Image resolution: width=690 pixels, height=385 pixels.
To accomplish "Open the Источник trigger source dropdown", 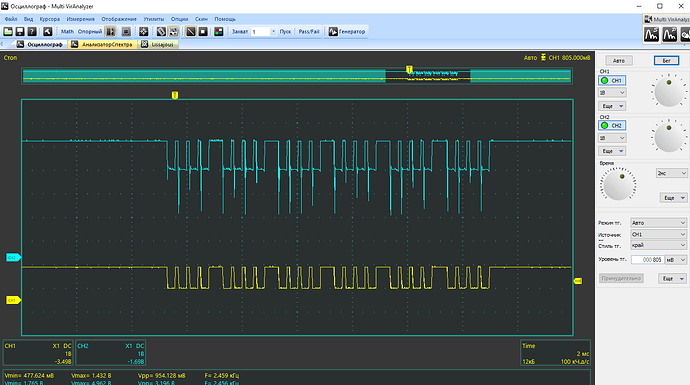I will coord(659,235).
